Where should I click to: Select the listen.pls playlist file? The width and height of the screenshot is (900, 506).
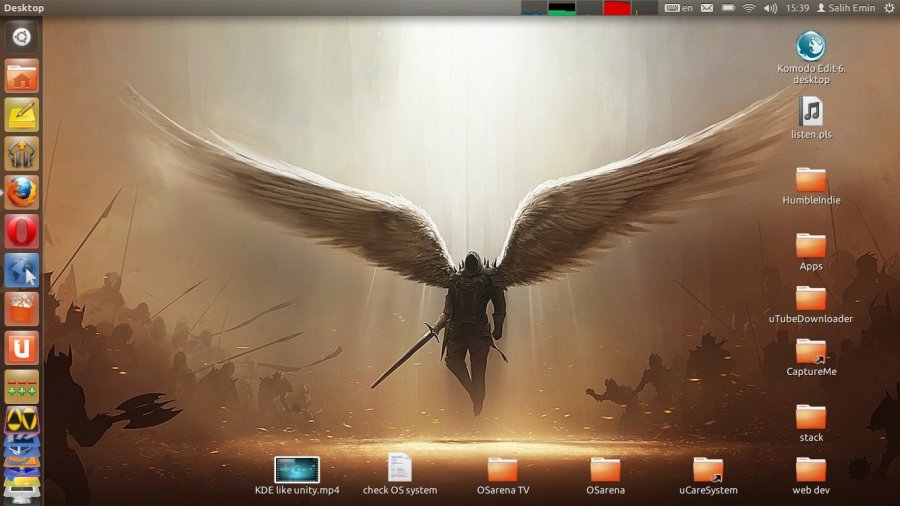(811, 118)
